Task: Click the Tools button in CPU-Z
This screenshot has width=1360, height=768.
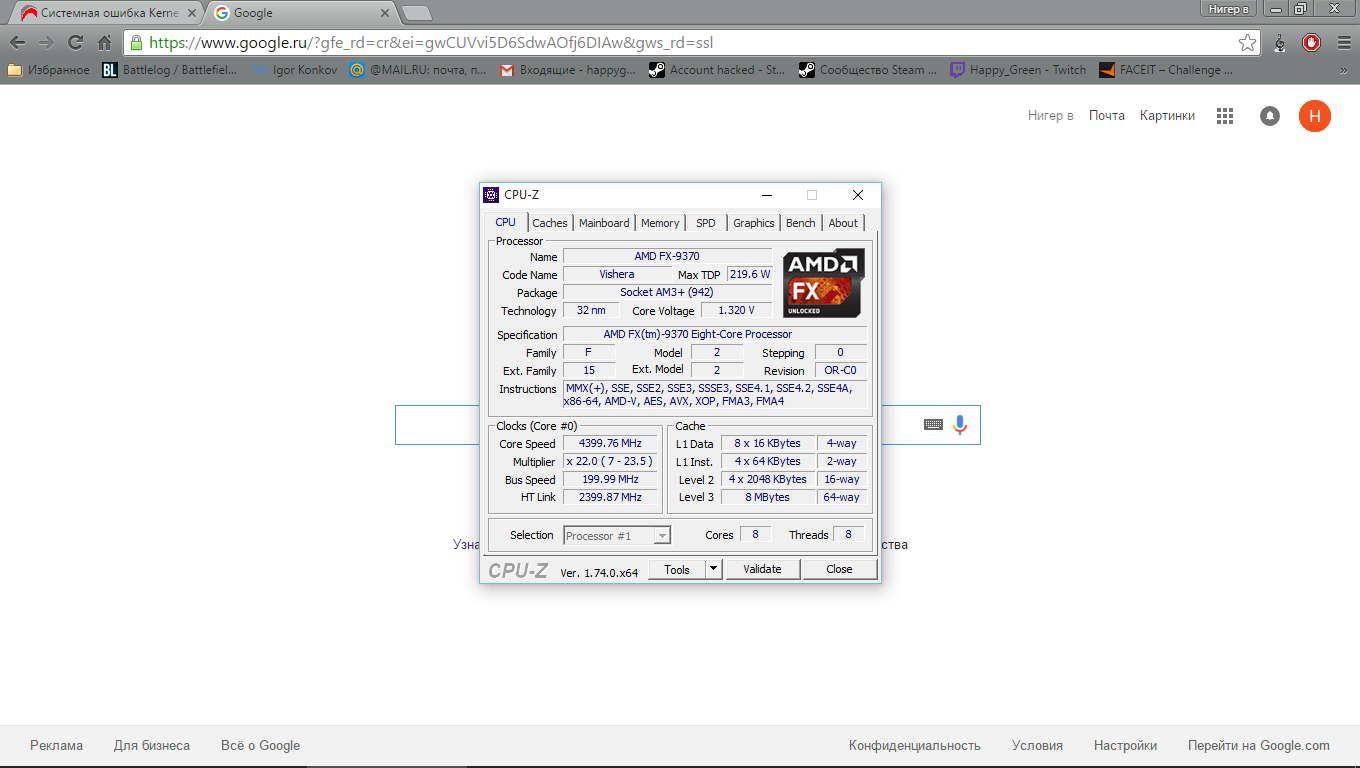Action: click(x=677, y=569)
